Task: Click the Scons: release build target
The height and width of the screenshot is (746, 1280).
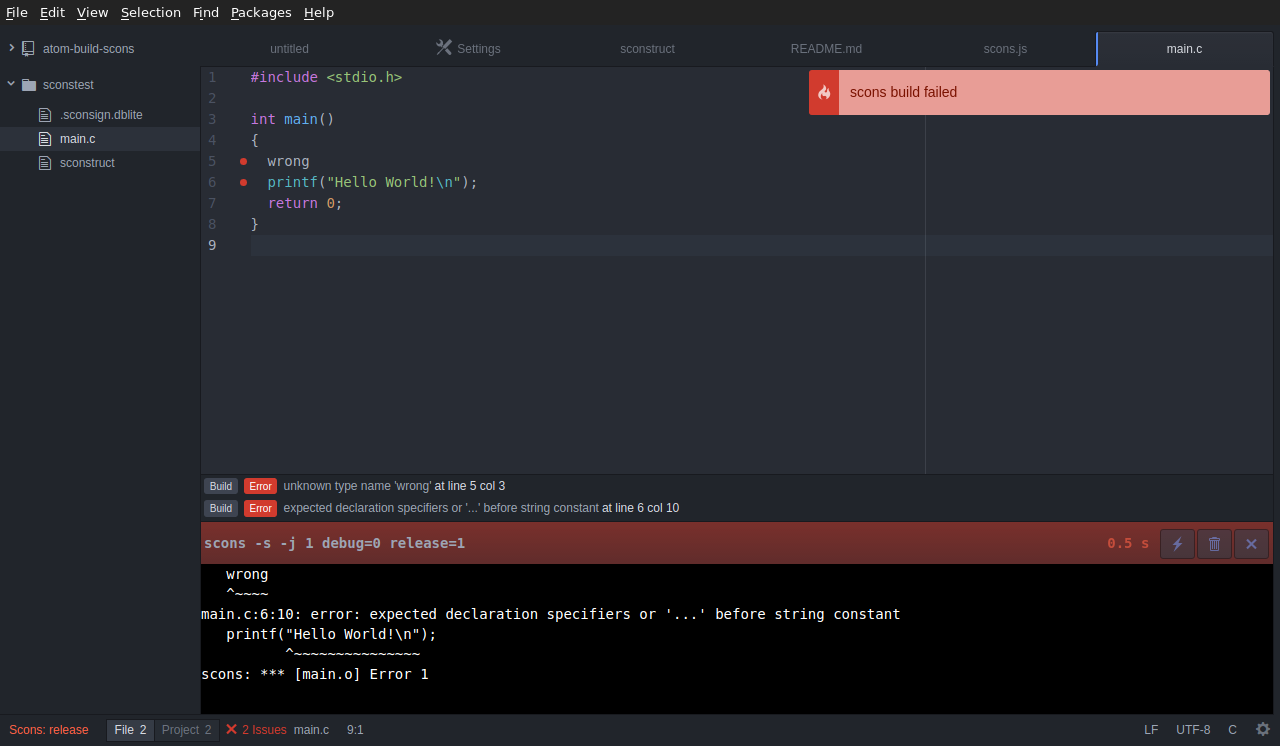Action: pos(49,730)
